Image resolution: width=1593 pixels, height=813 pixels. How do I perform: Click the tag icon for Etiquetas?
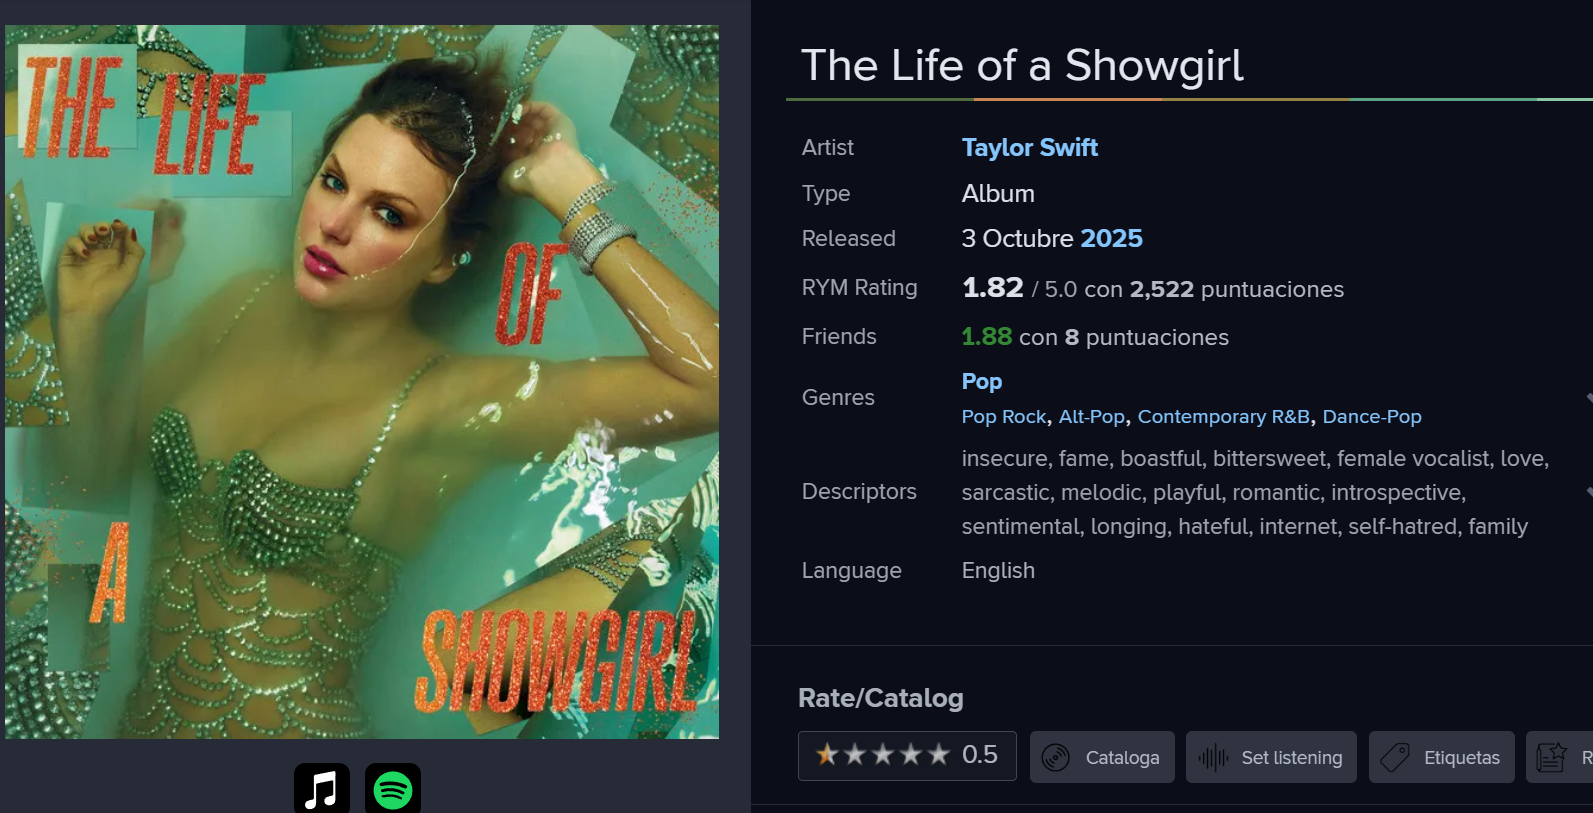(1395, 758)
